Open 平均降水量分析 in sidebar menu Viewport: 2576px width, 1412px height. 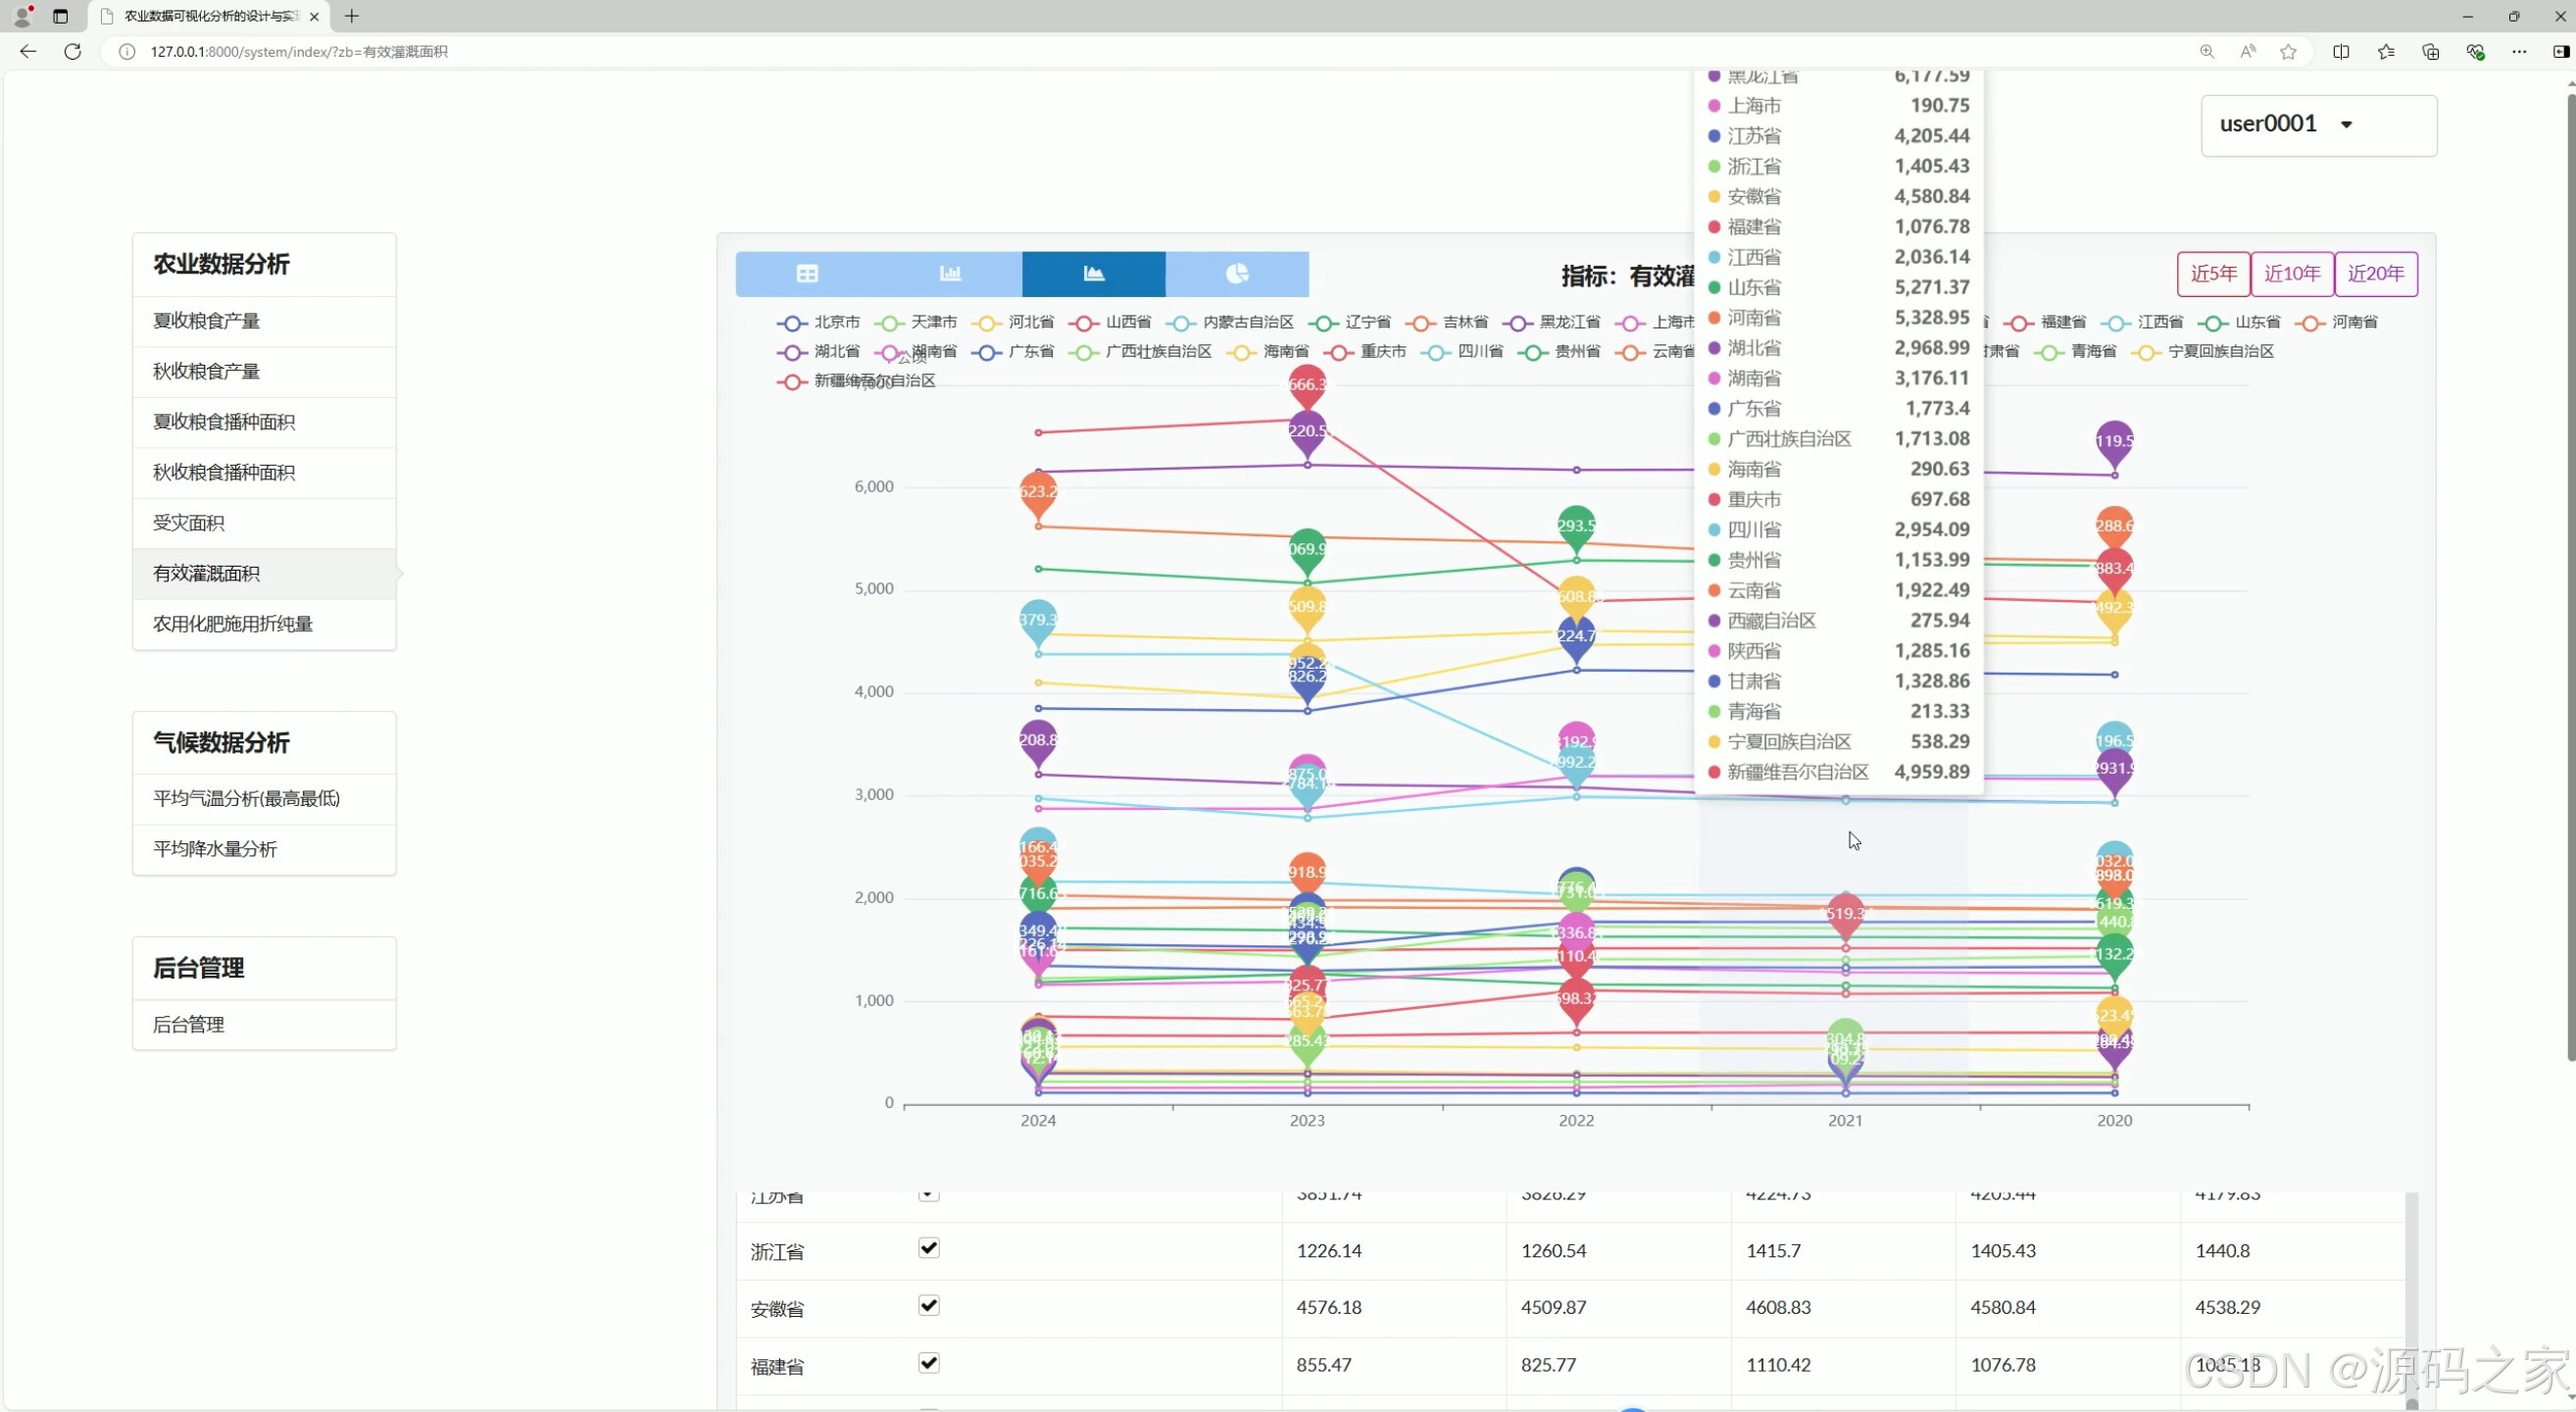[214, 849]
